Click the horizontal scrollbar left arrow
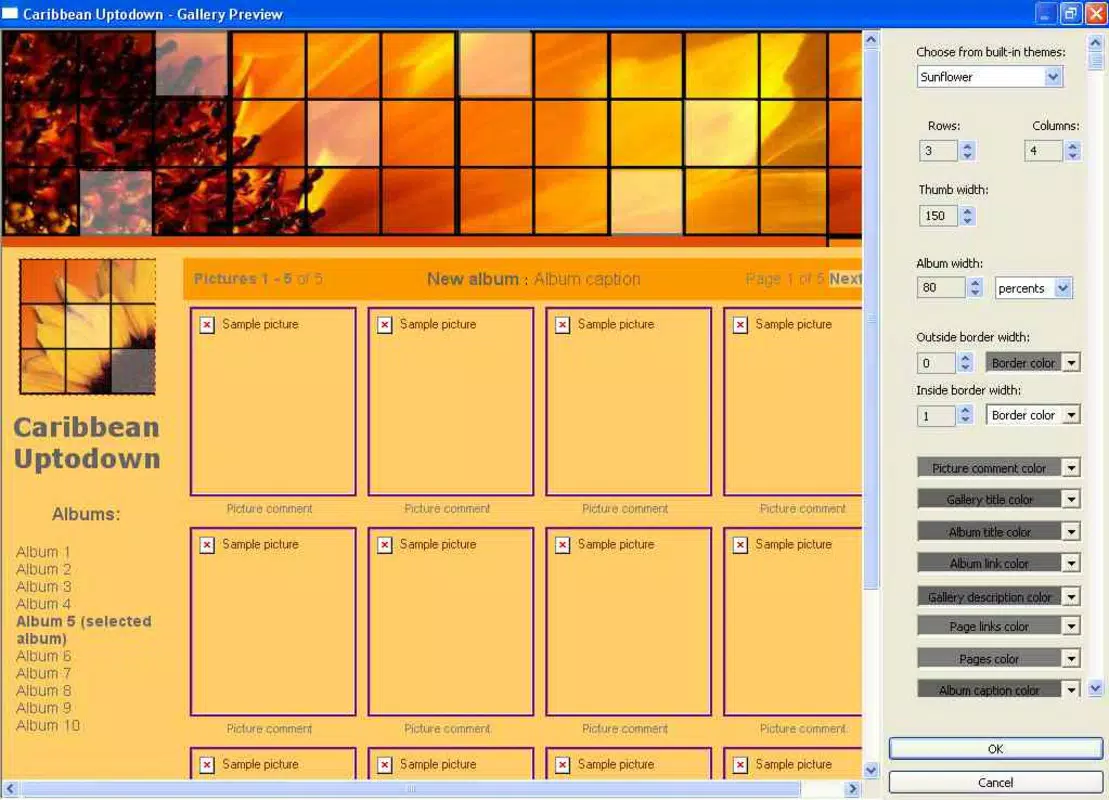The image size is (1109, 800). (10, 788)
